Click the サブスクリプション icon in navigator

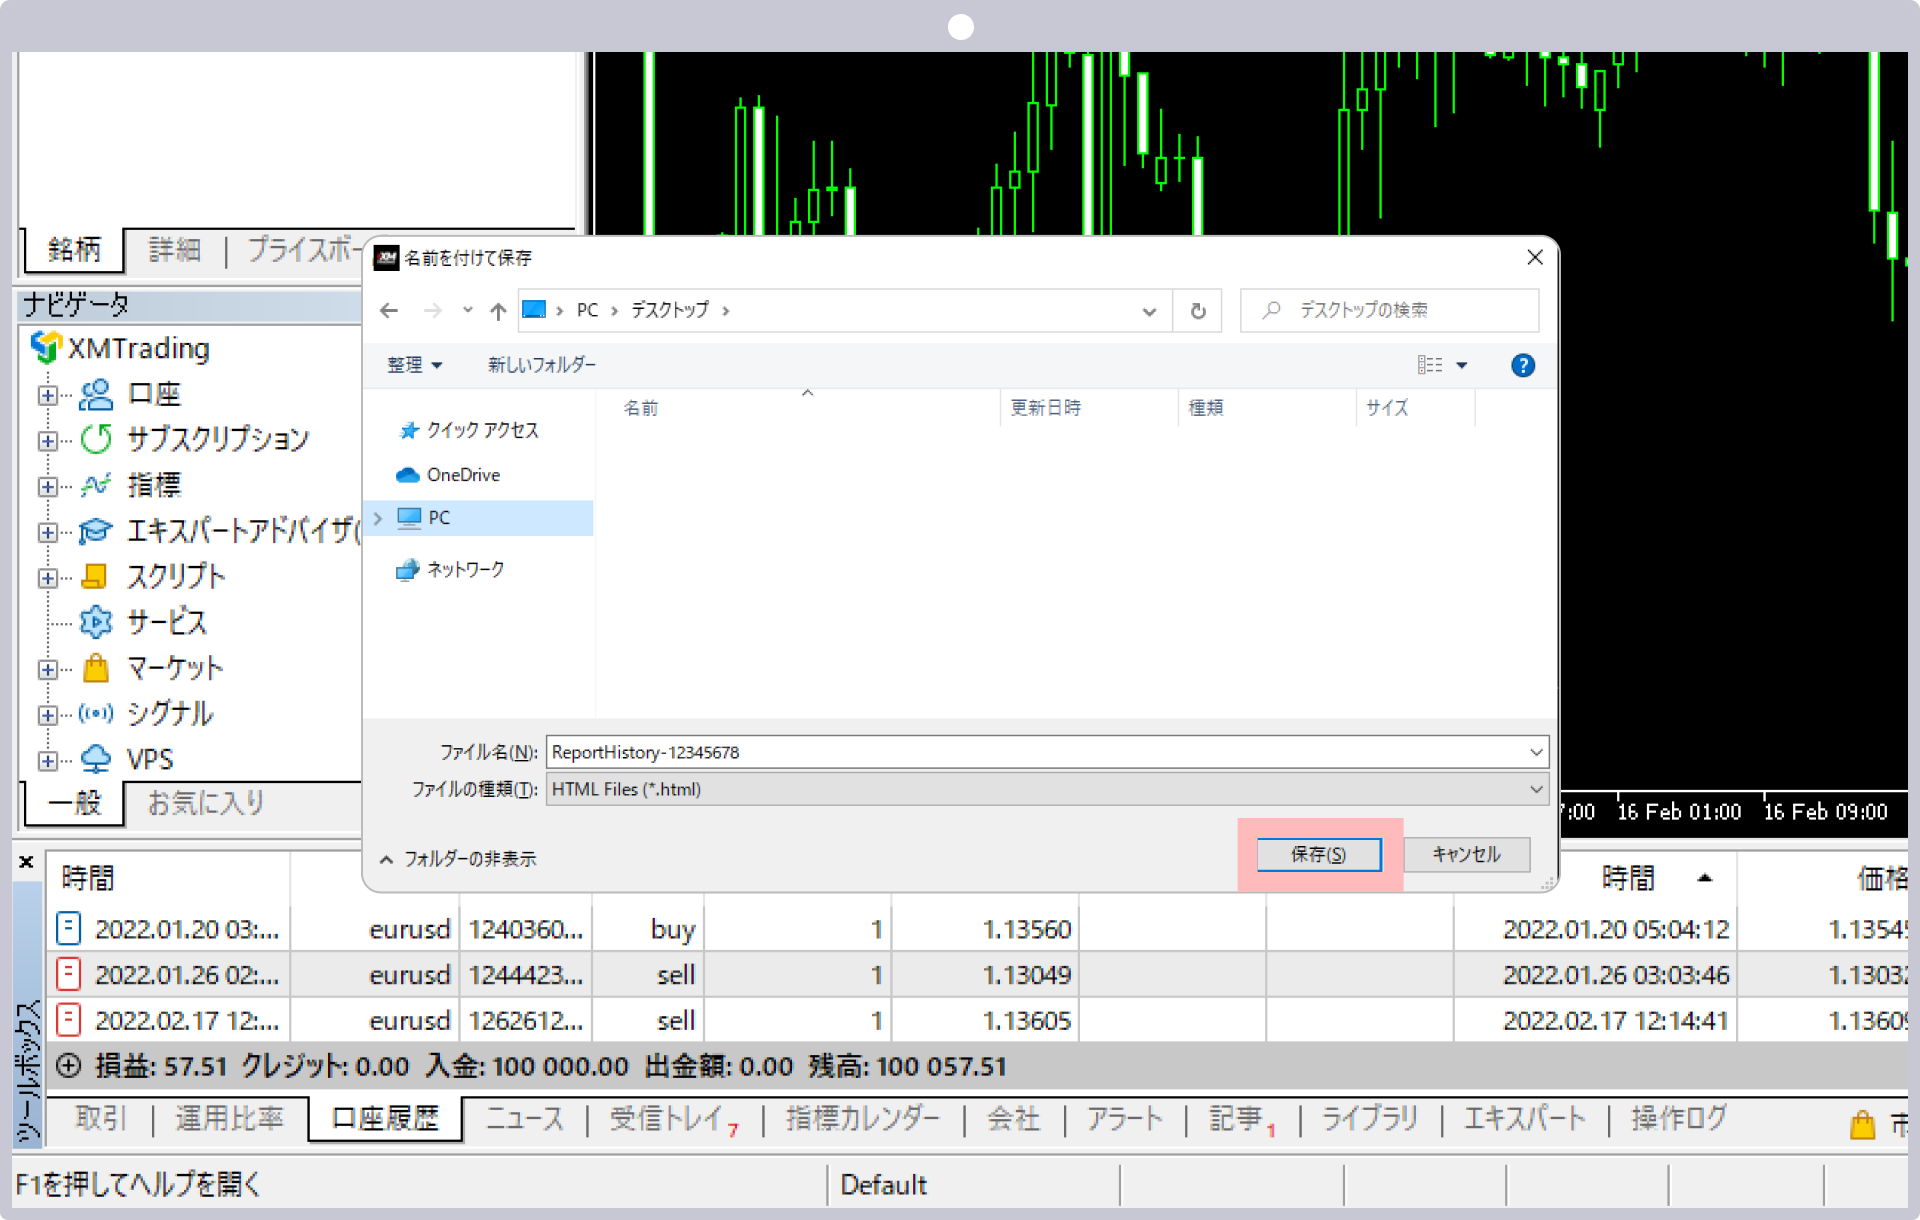[96, 439]
